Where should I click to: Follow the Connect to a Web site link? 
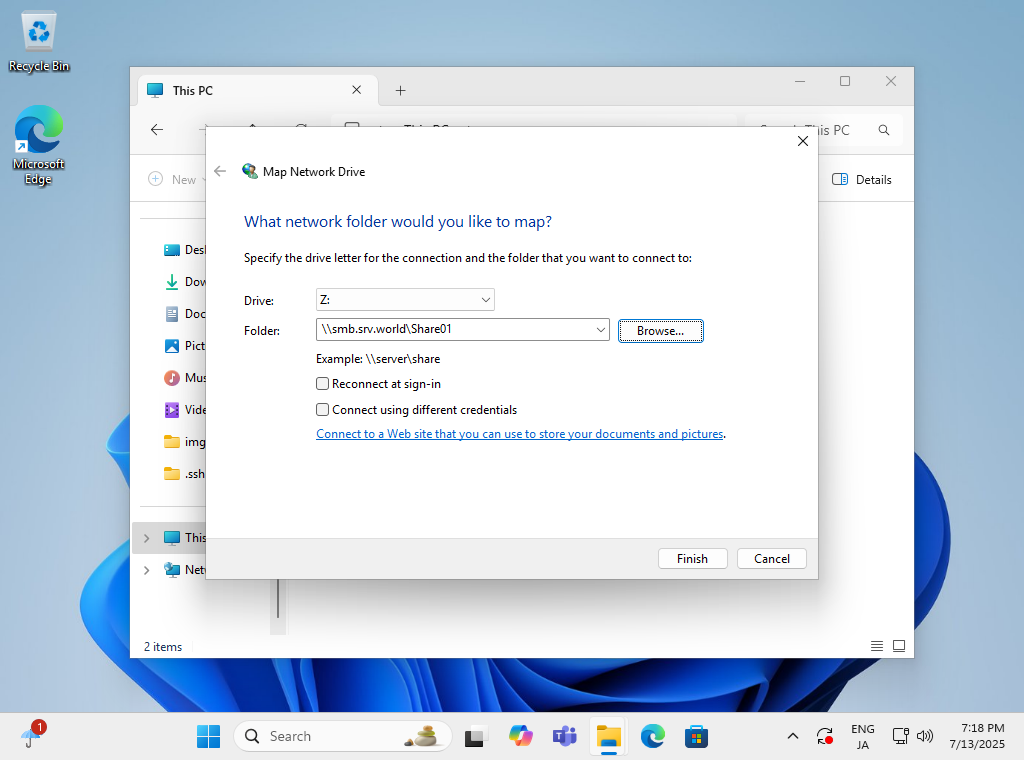tap(519, 433)
